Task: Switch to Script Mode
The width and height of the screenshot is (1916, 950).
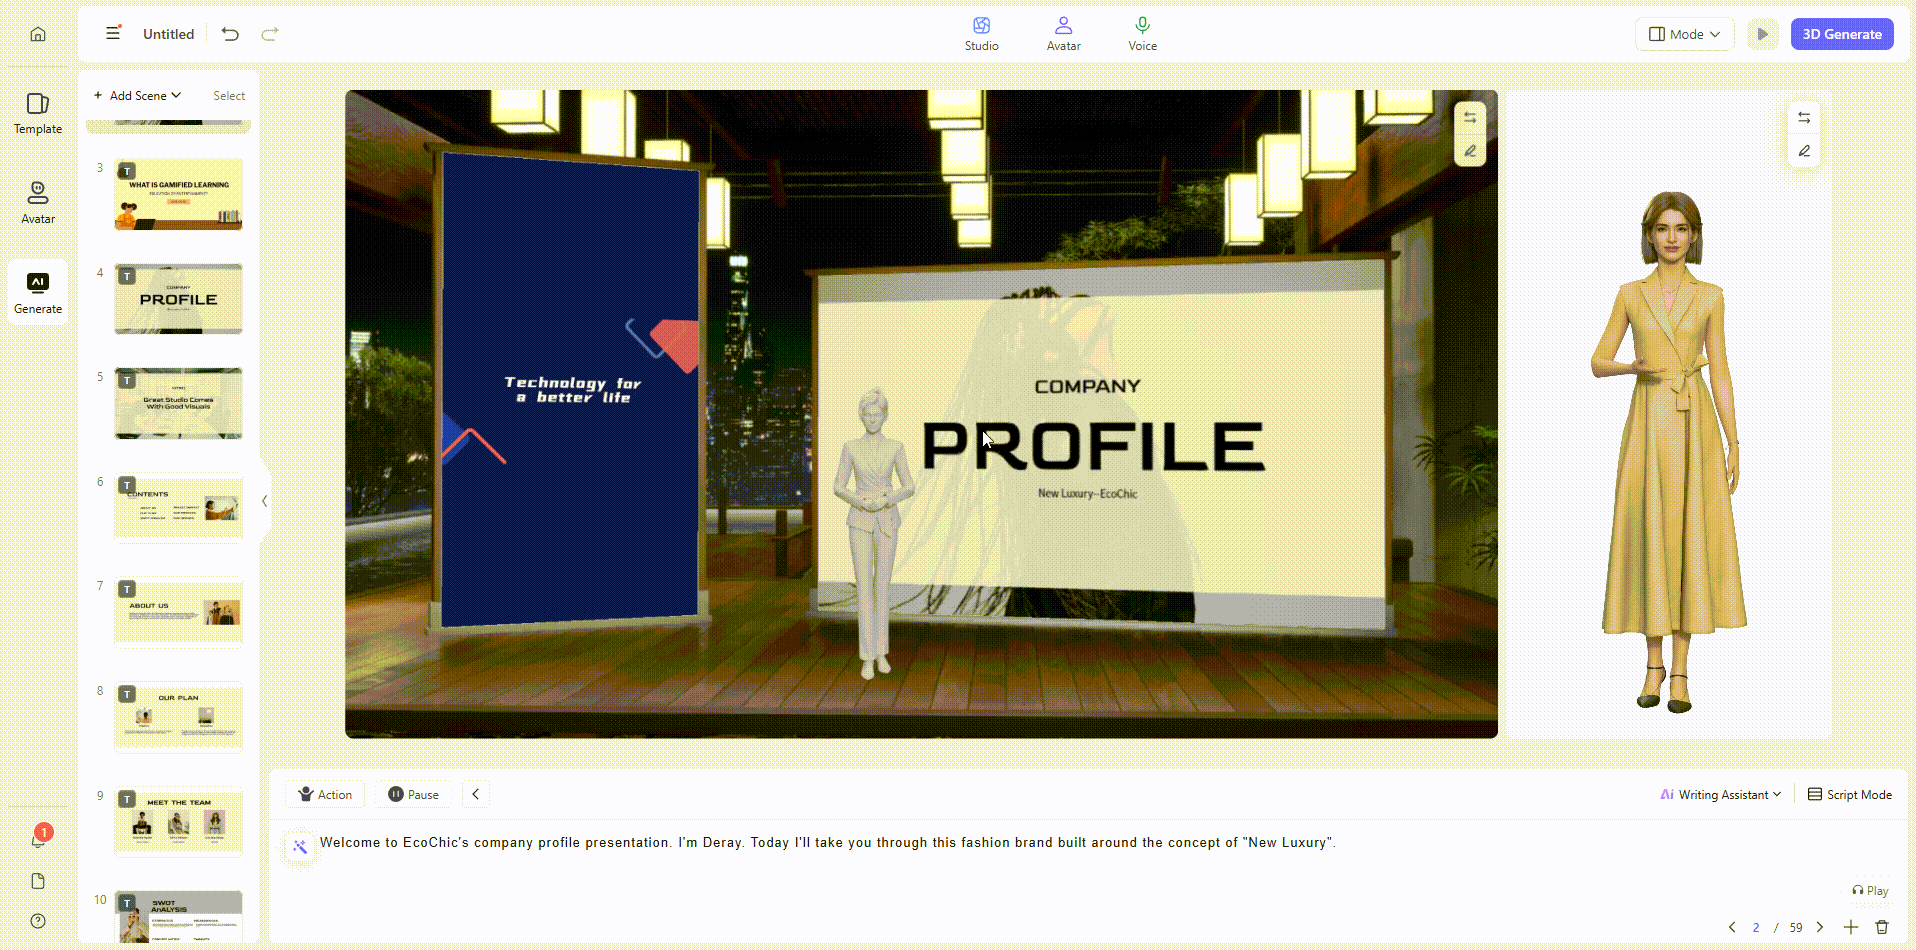Action: point(1850,795)
